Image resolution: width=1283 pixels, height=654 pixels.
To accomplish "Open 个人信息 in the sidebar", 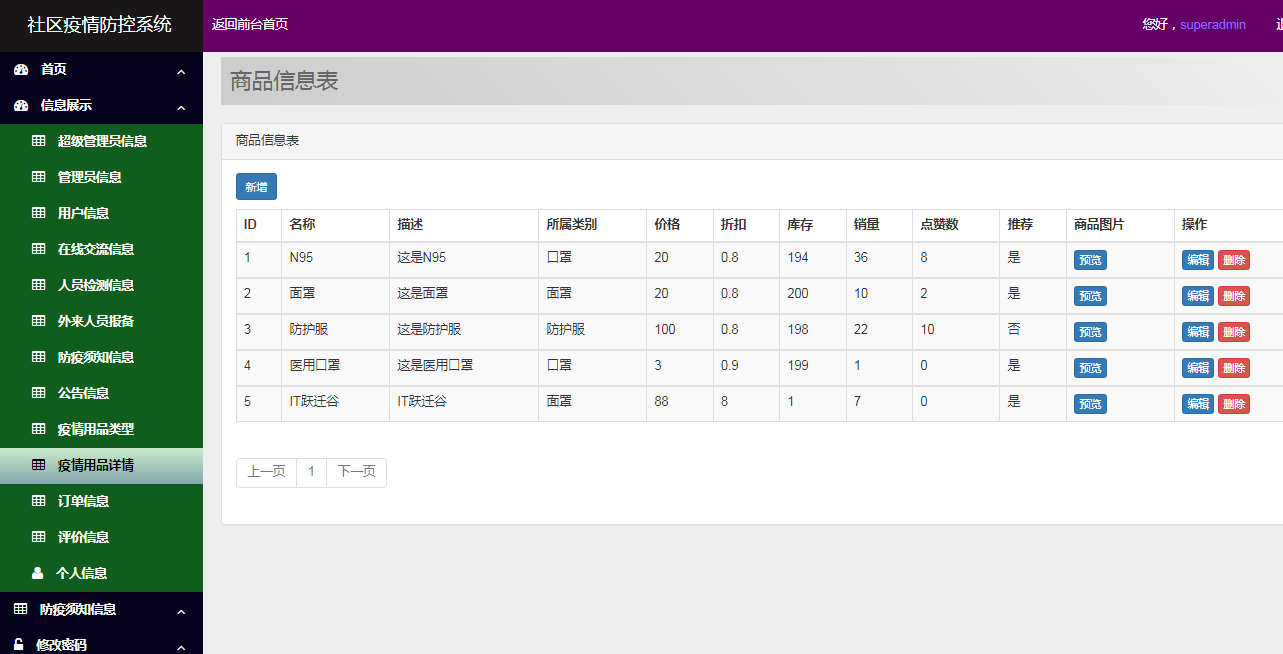I will tap(101, 573).
